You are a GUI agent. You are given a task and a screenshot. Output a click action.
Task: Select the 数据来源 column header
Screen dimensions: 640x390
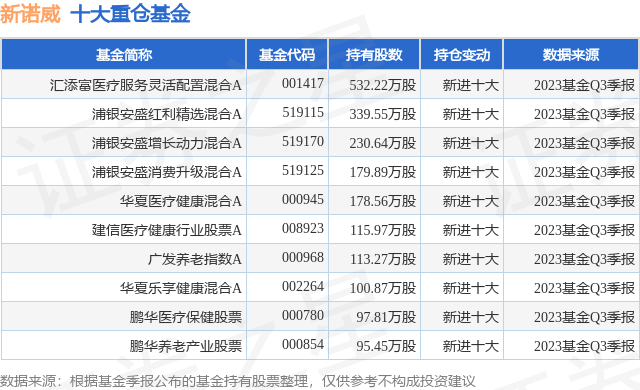tap(571, 54)
